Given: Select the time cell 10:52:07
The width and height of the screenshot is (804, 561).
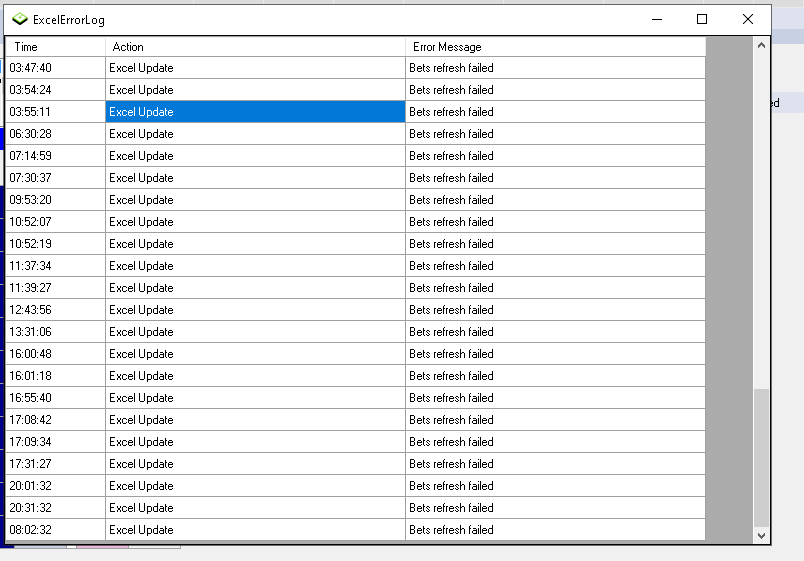Looking at the screenshot, I should [x=55, y=222].
